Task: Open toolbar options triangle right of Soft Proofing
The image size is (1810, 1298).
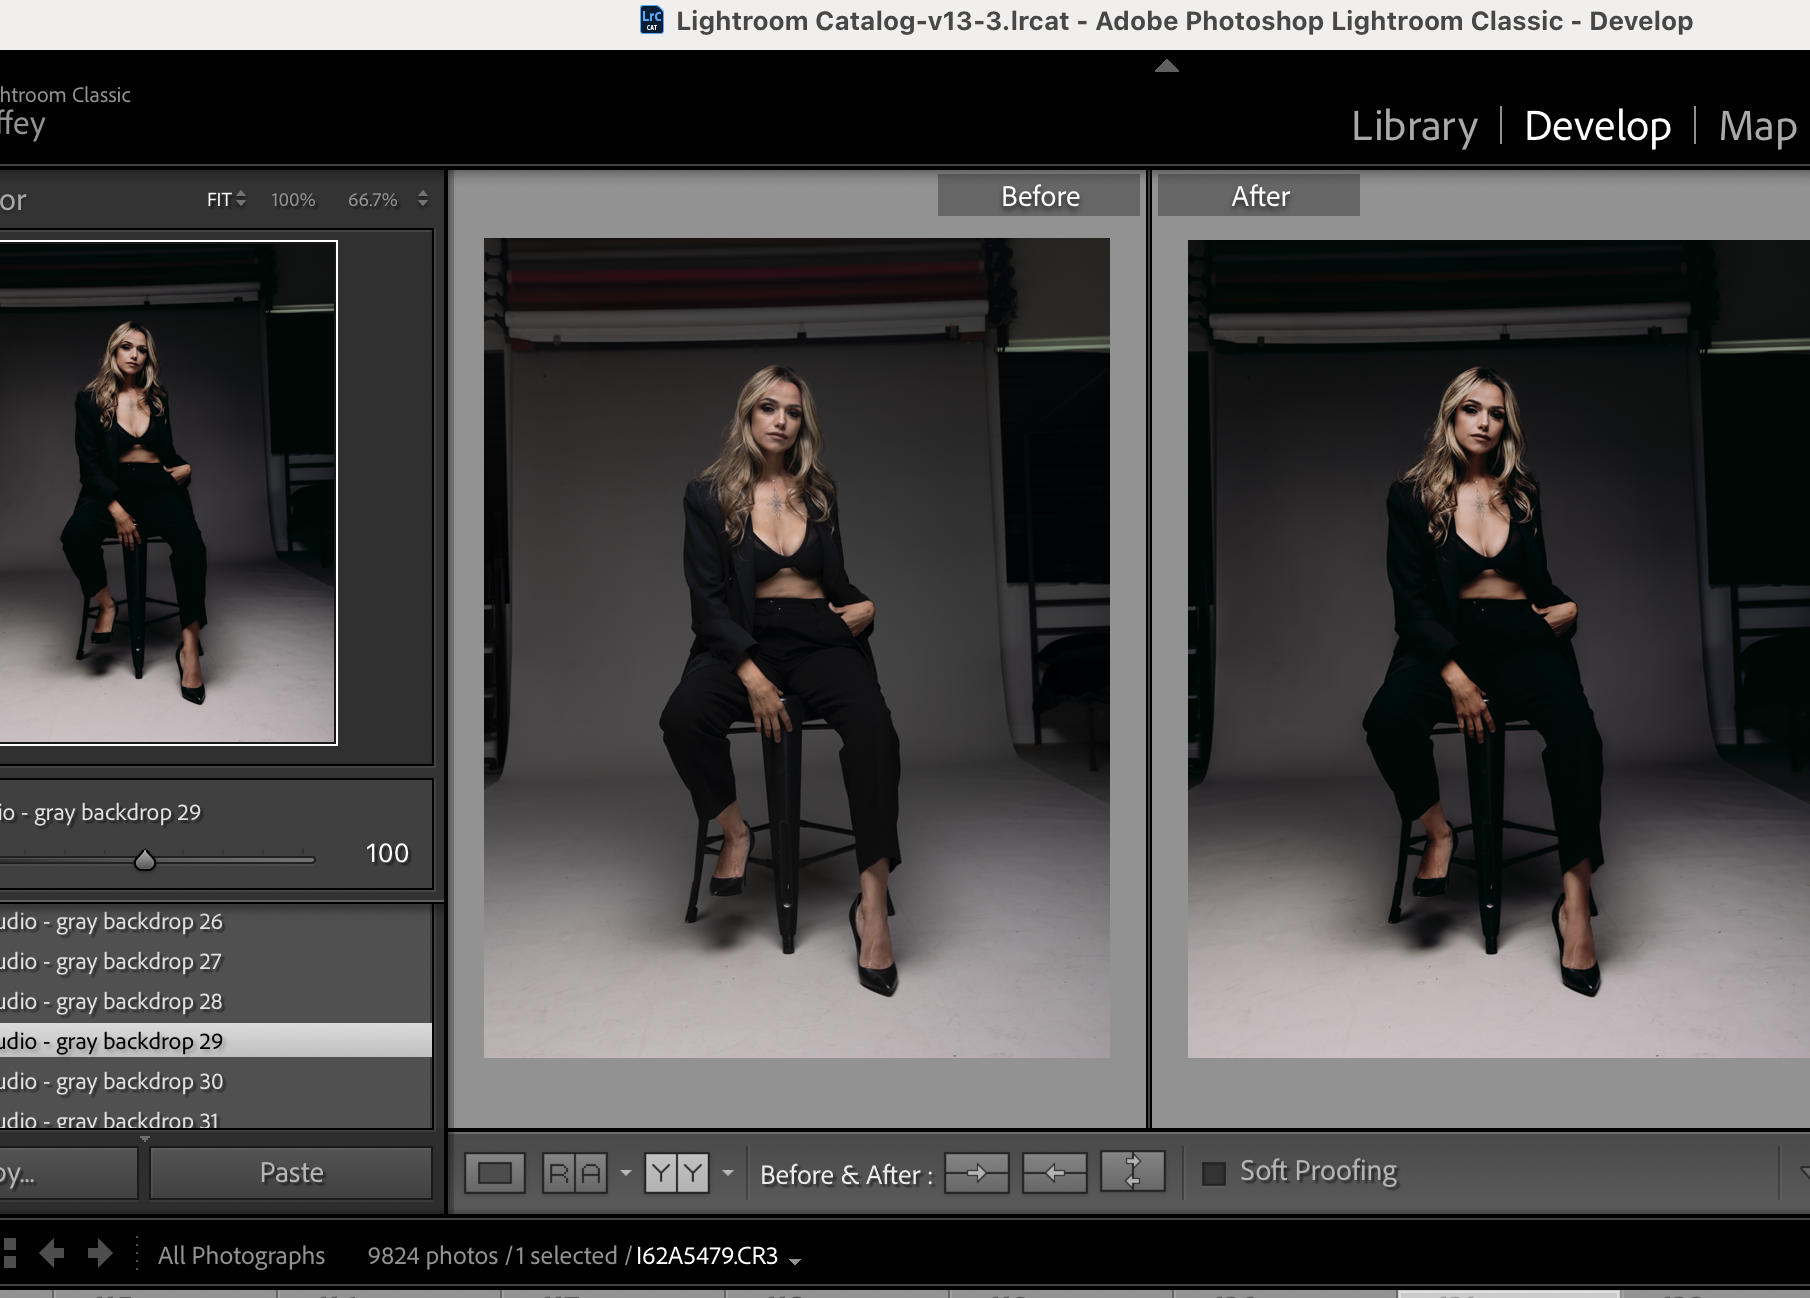Action: 1803,1172
